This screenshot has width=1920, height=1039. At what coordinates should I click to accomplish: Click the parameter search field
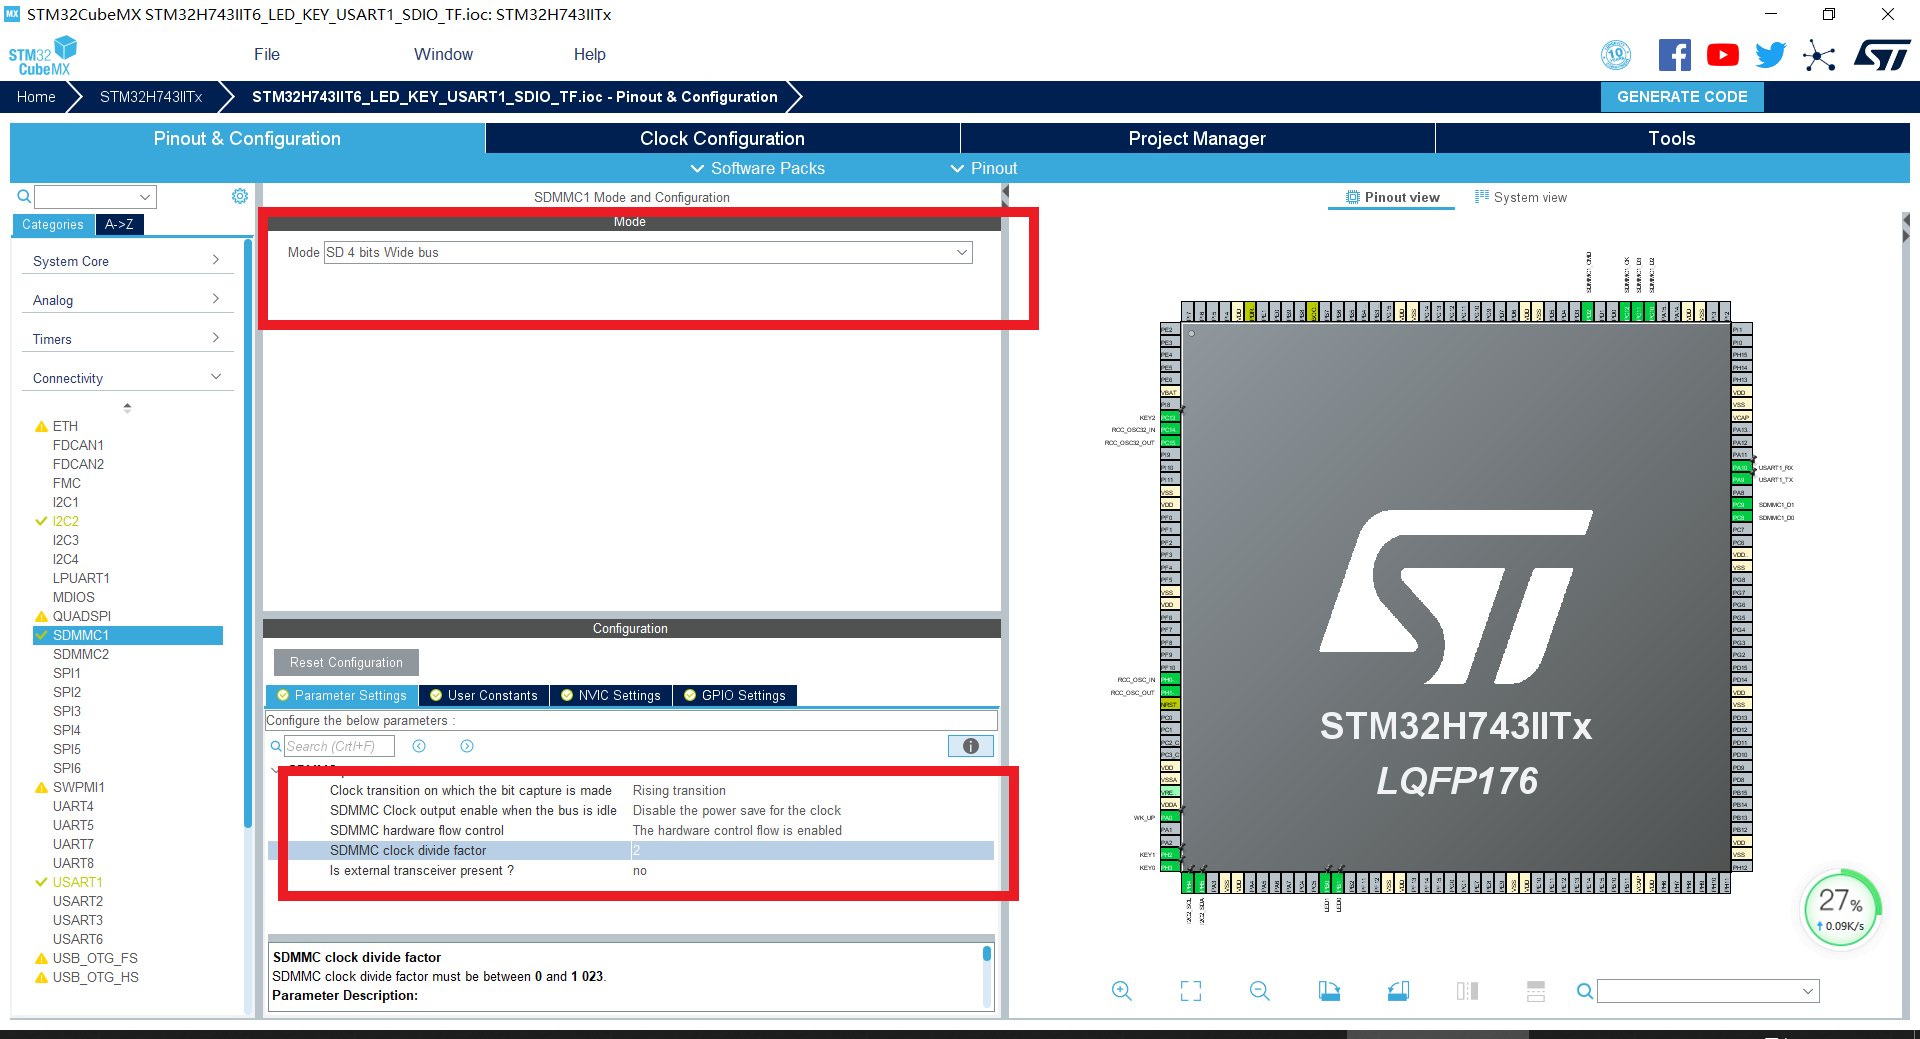coord(340,745)
